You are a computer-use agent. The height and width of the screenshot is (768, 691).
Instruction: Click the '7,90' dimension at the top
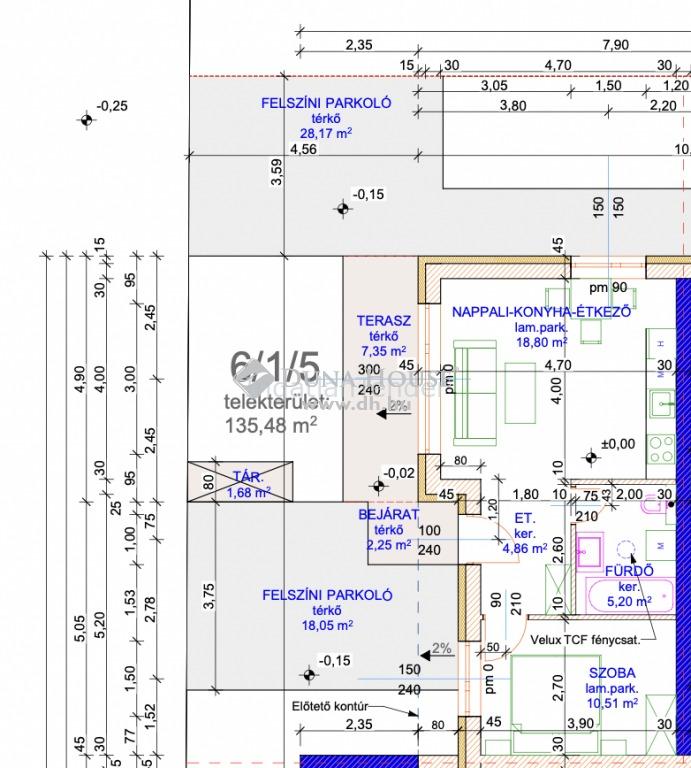(x=616, y=45)
